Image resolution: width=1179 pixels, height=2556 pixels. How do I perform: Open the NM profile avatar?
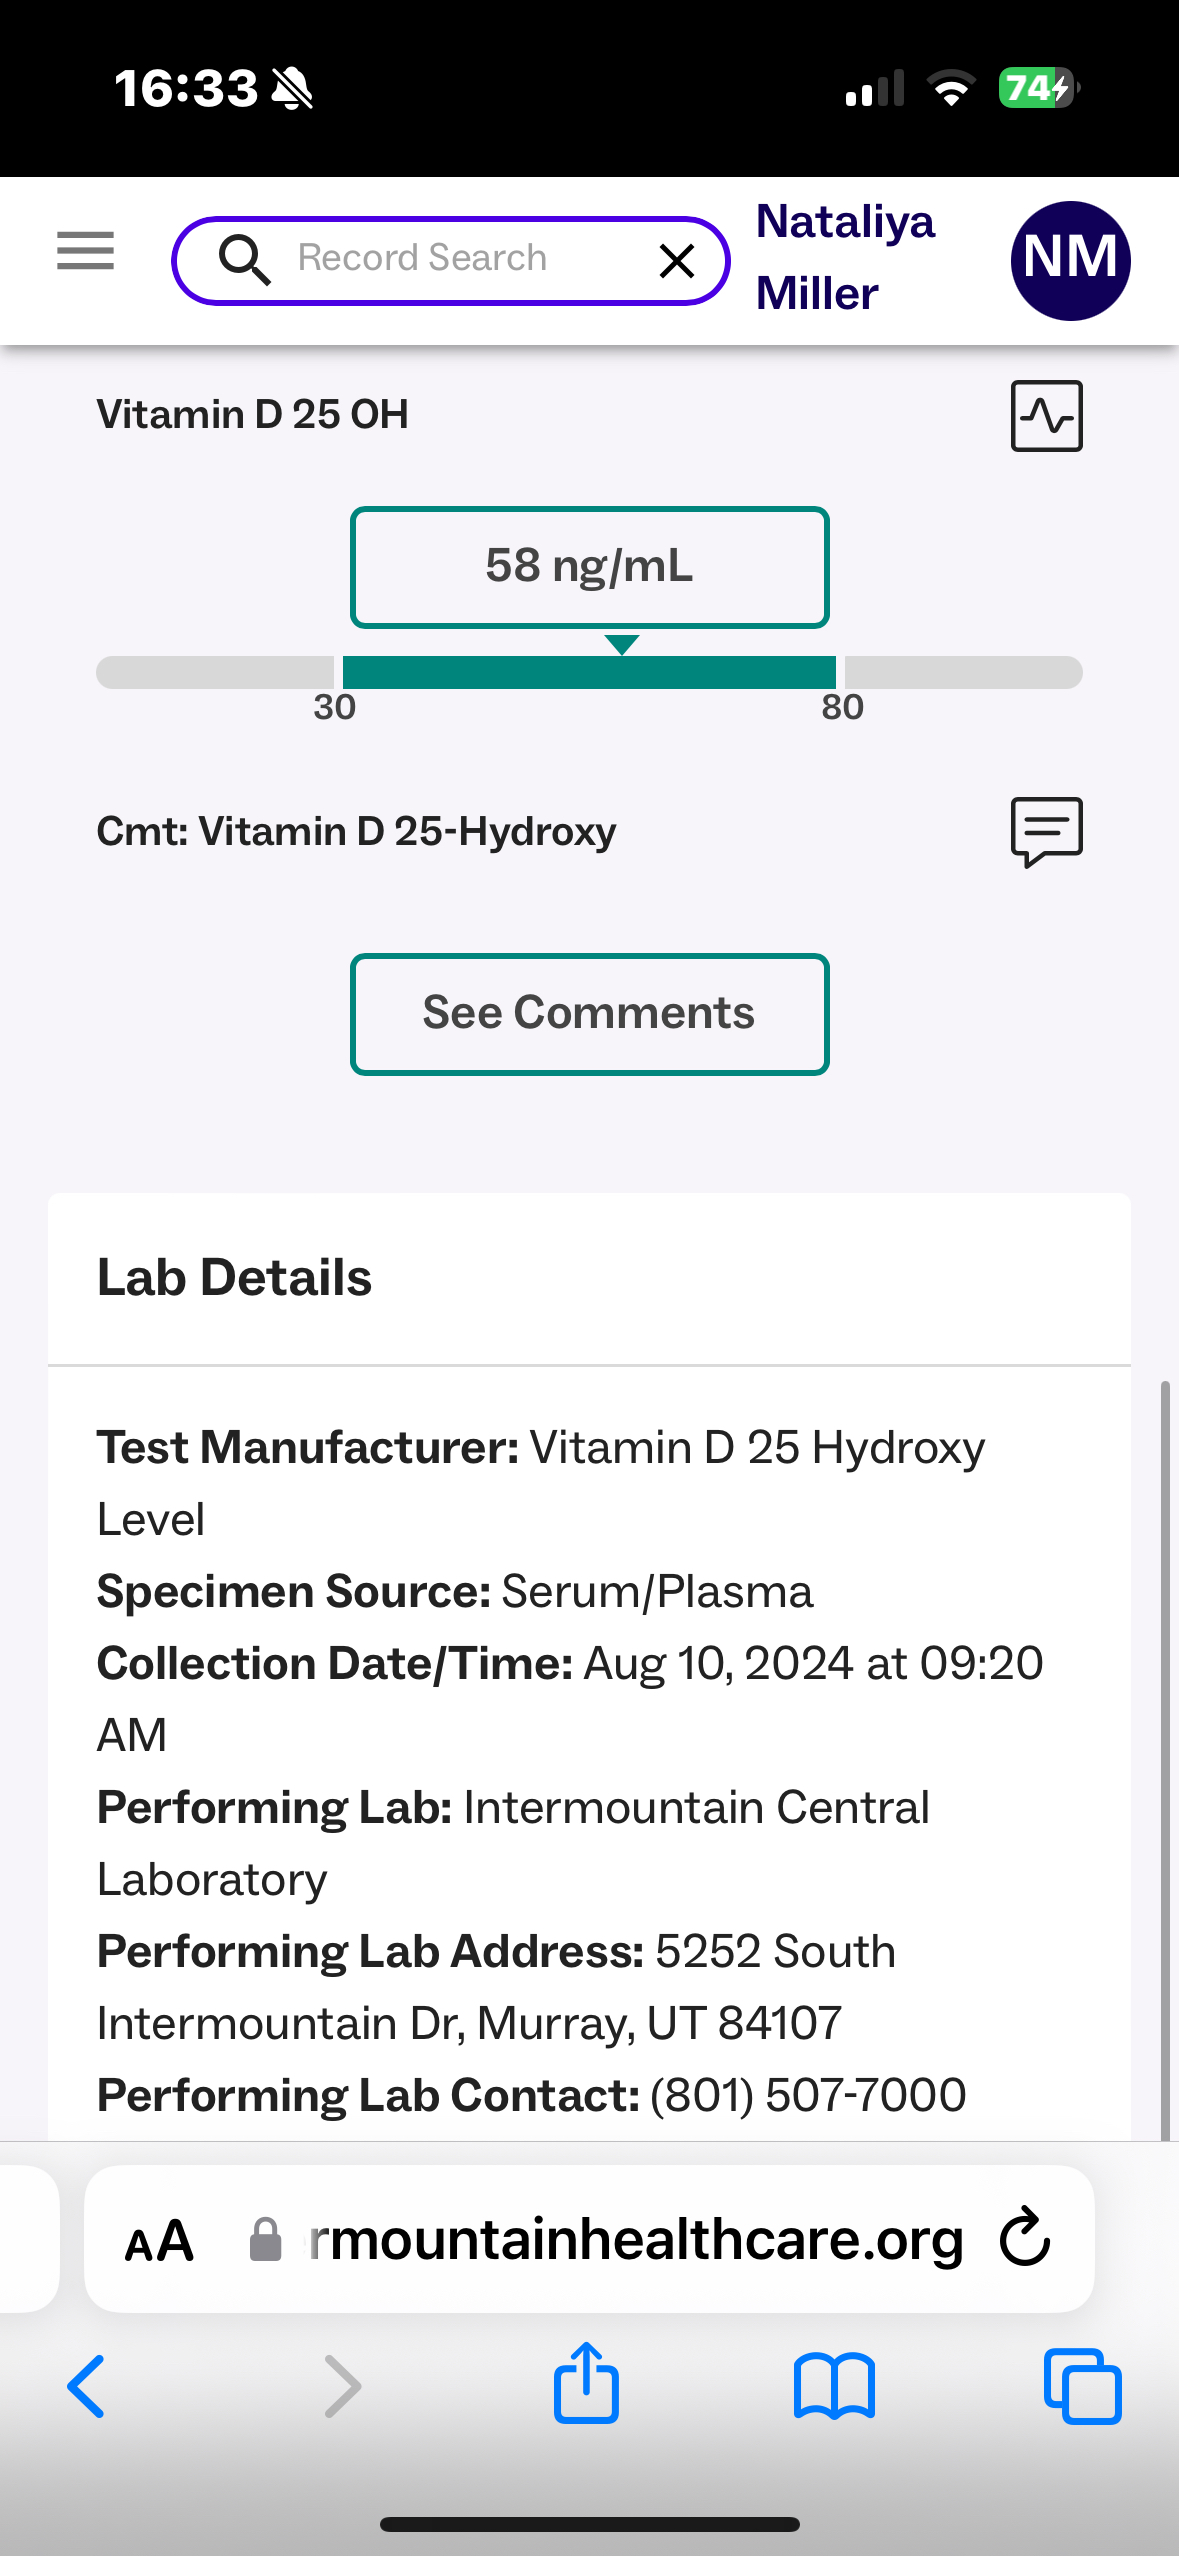[1070, 261]
